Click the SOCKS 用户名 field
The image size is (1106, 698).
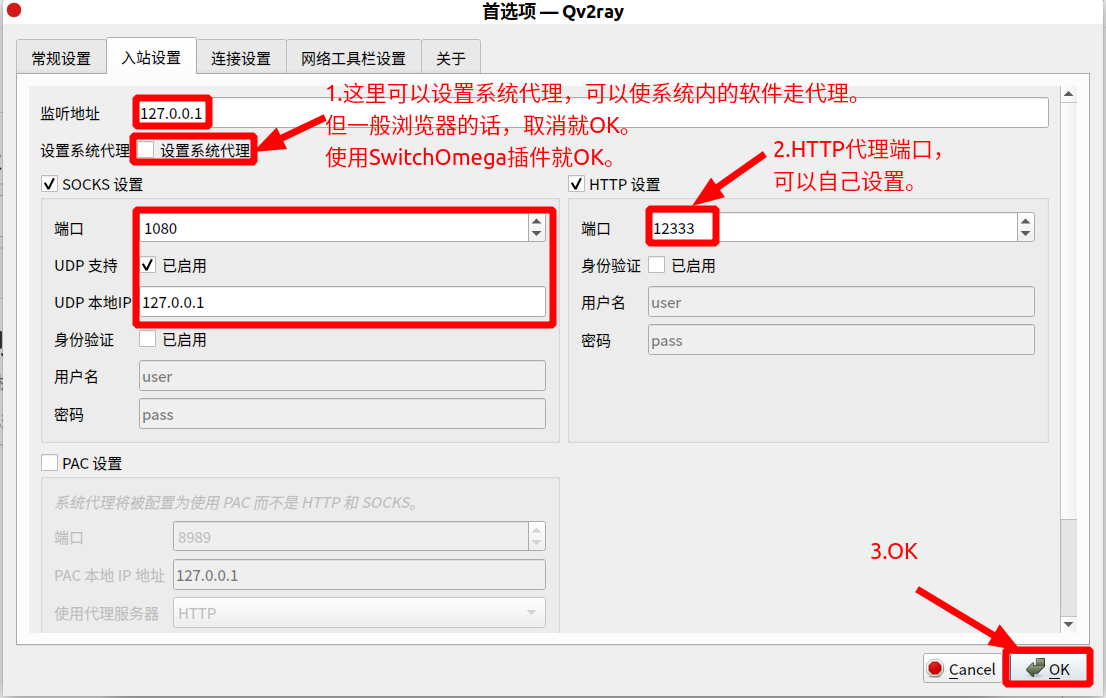click(x=342, y=376)
